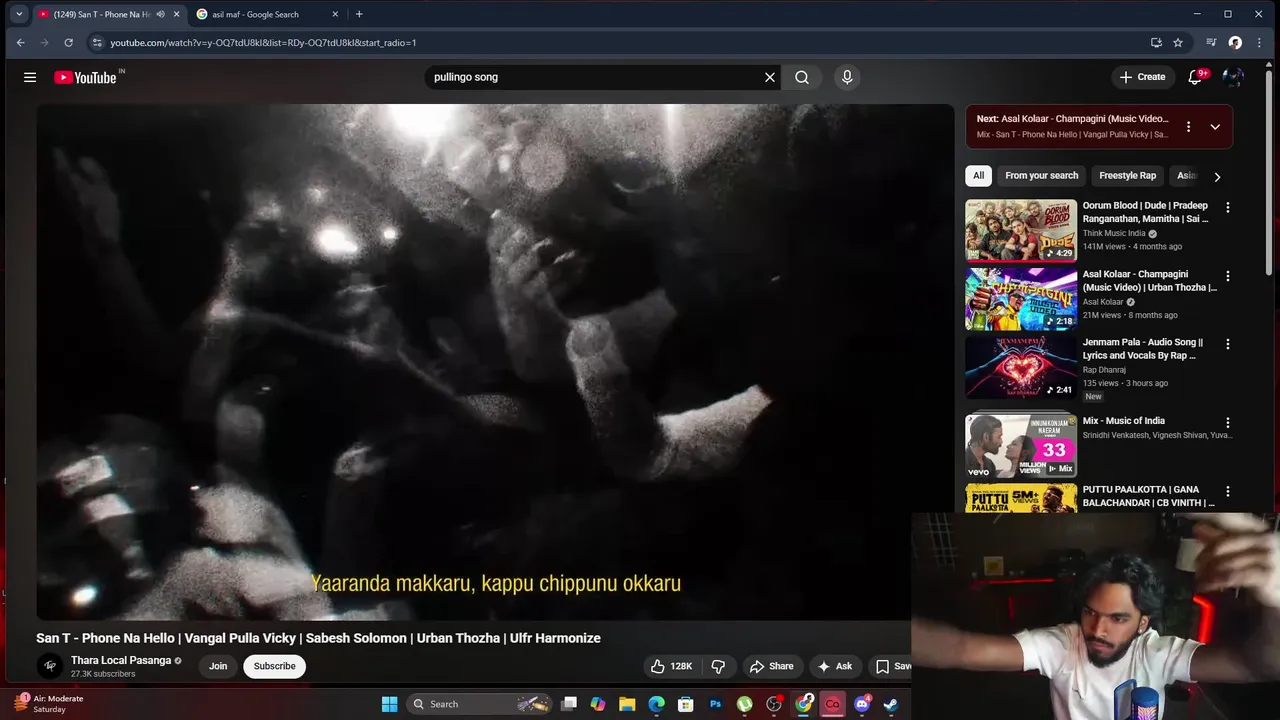Bookmark this page with star icon
Image resolution: width=1280 pixels, height=720 pixels.
click(x=1178, y=43)
